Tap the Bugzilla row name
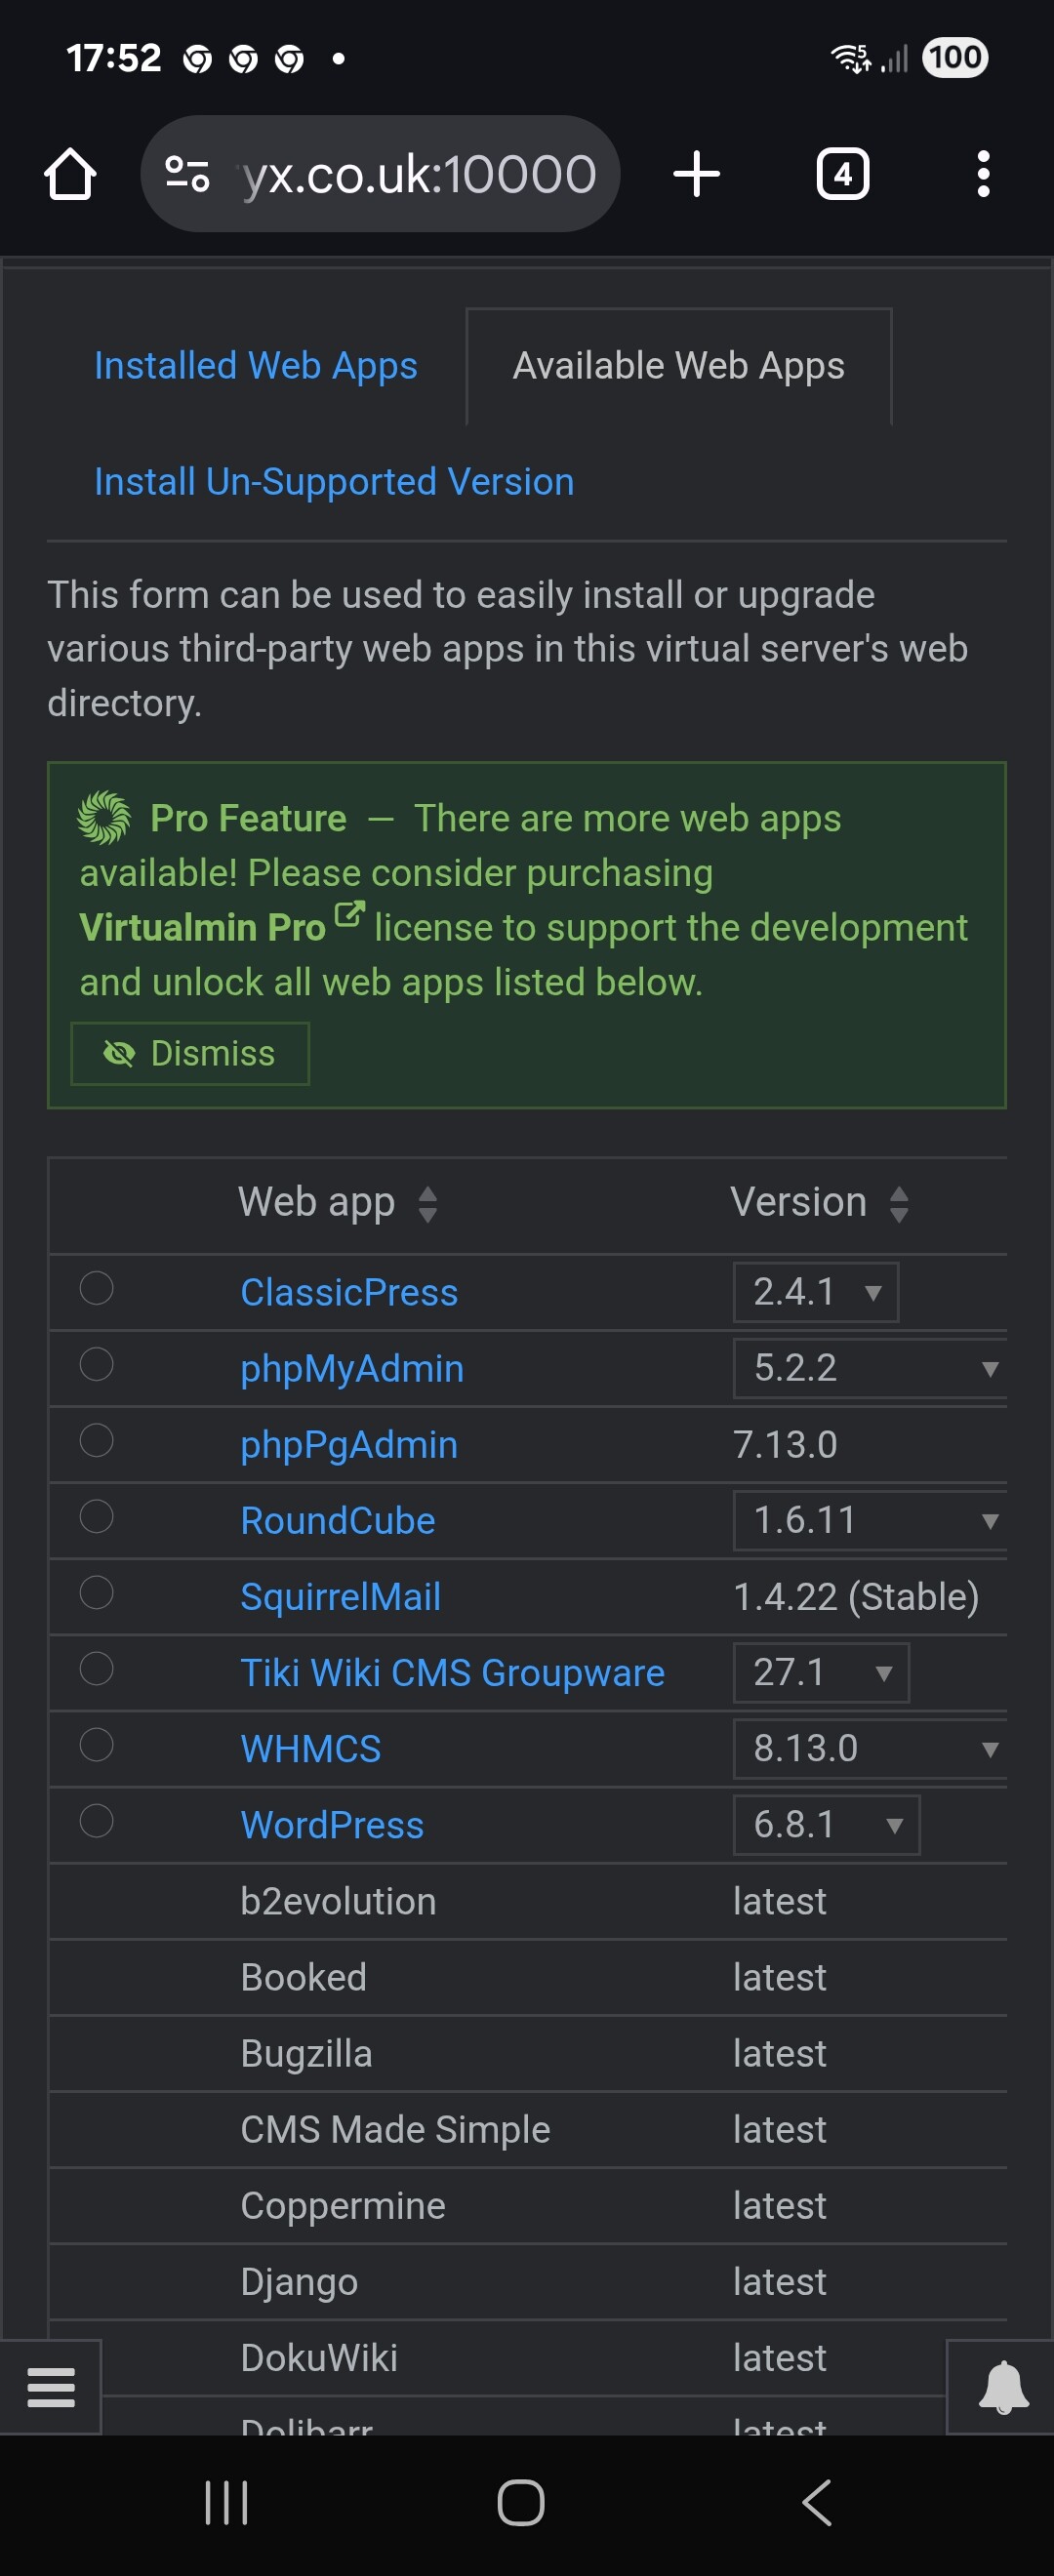1054x2576 pixels. coord(306,2052)
